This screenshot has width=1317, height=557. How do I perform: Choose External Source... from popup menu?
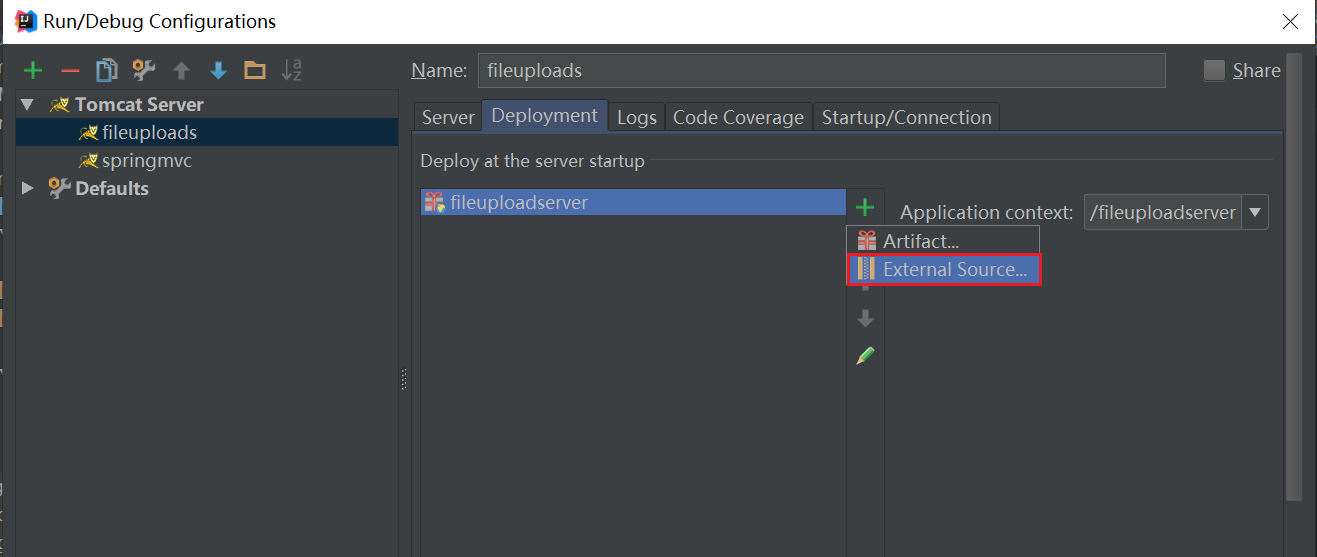[x=944, y=269]
